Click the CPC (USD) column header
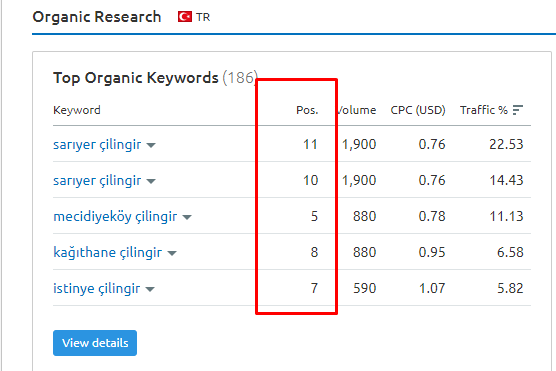556x371 pixels. [418, 110]
